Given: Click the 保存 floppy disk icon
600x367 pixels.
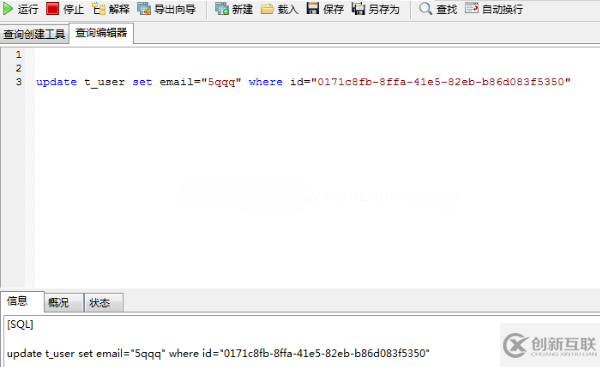Looking at the screenshot, I should point(313,8).
